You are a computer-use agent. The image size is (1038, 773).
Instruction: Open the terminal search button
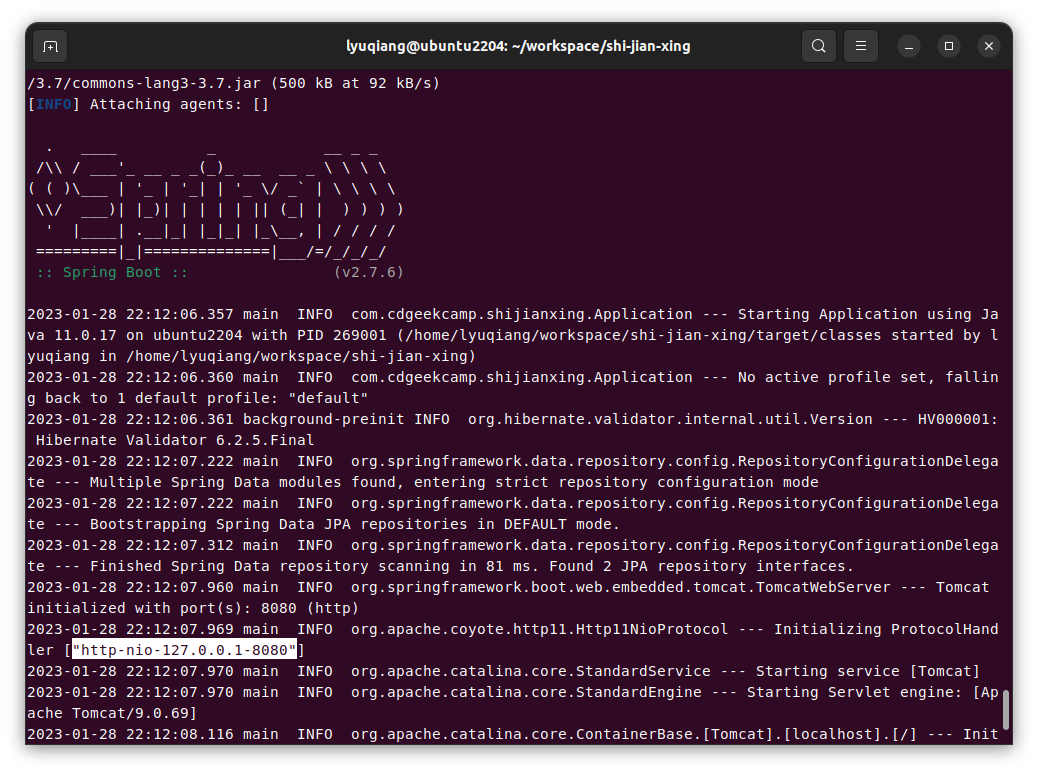coord(818,46)
